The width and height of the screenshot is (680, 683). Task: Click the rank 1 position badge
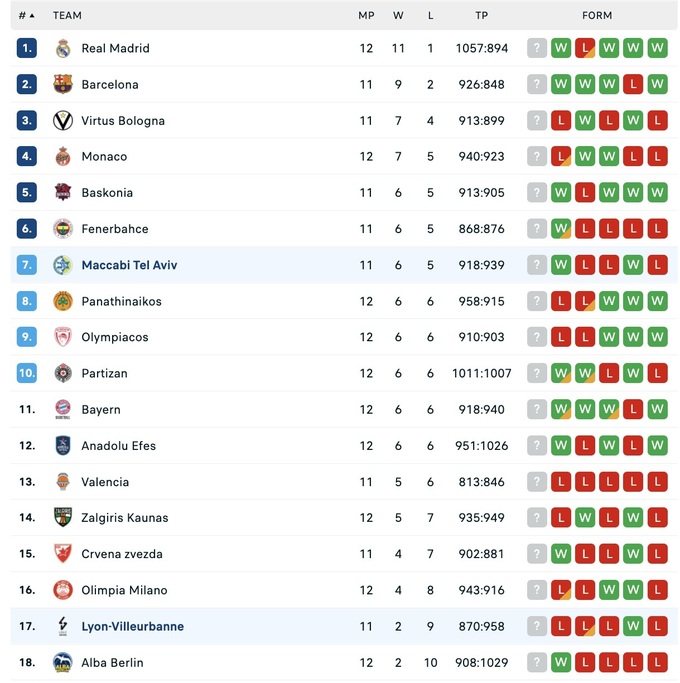point(27,48)
